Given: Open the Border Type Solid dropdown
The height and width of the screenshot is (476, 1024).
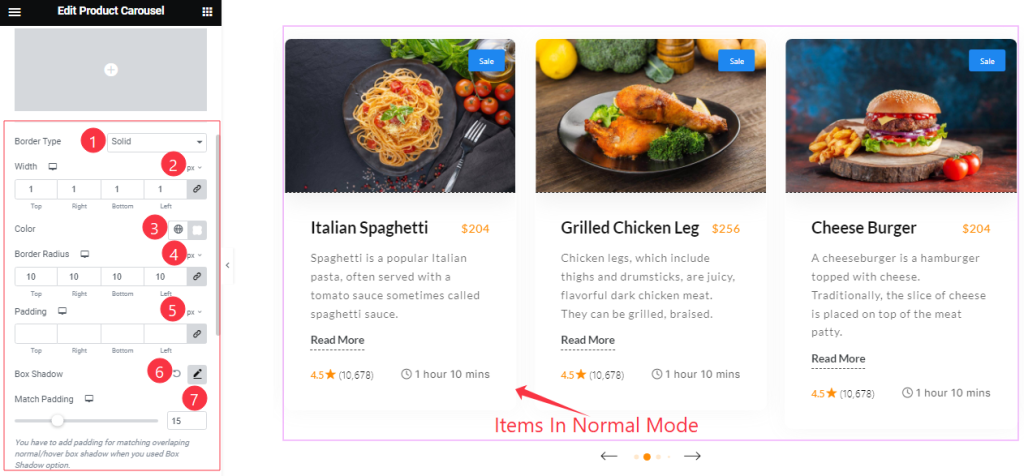Looking at the screenshot, I should click(x=157, y=142).
